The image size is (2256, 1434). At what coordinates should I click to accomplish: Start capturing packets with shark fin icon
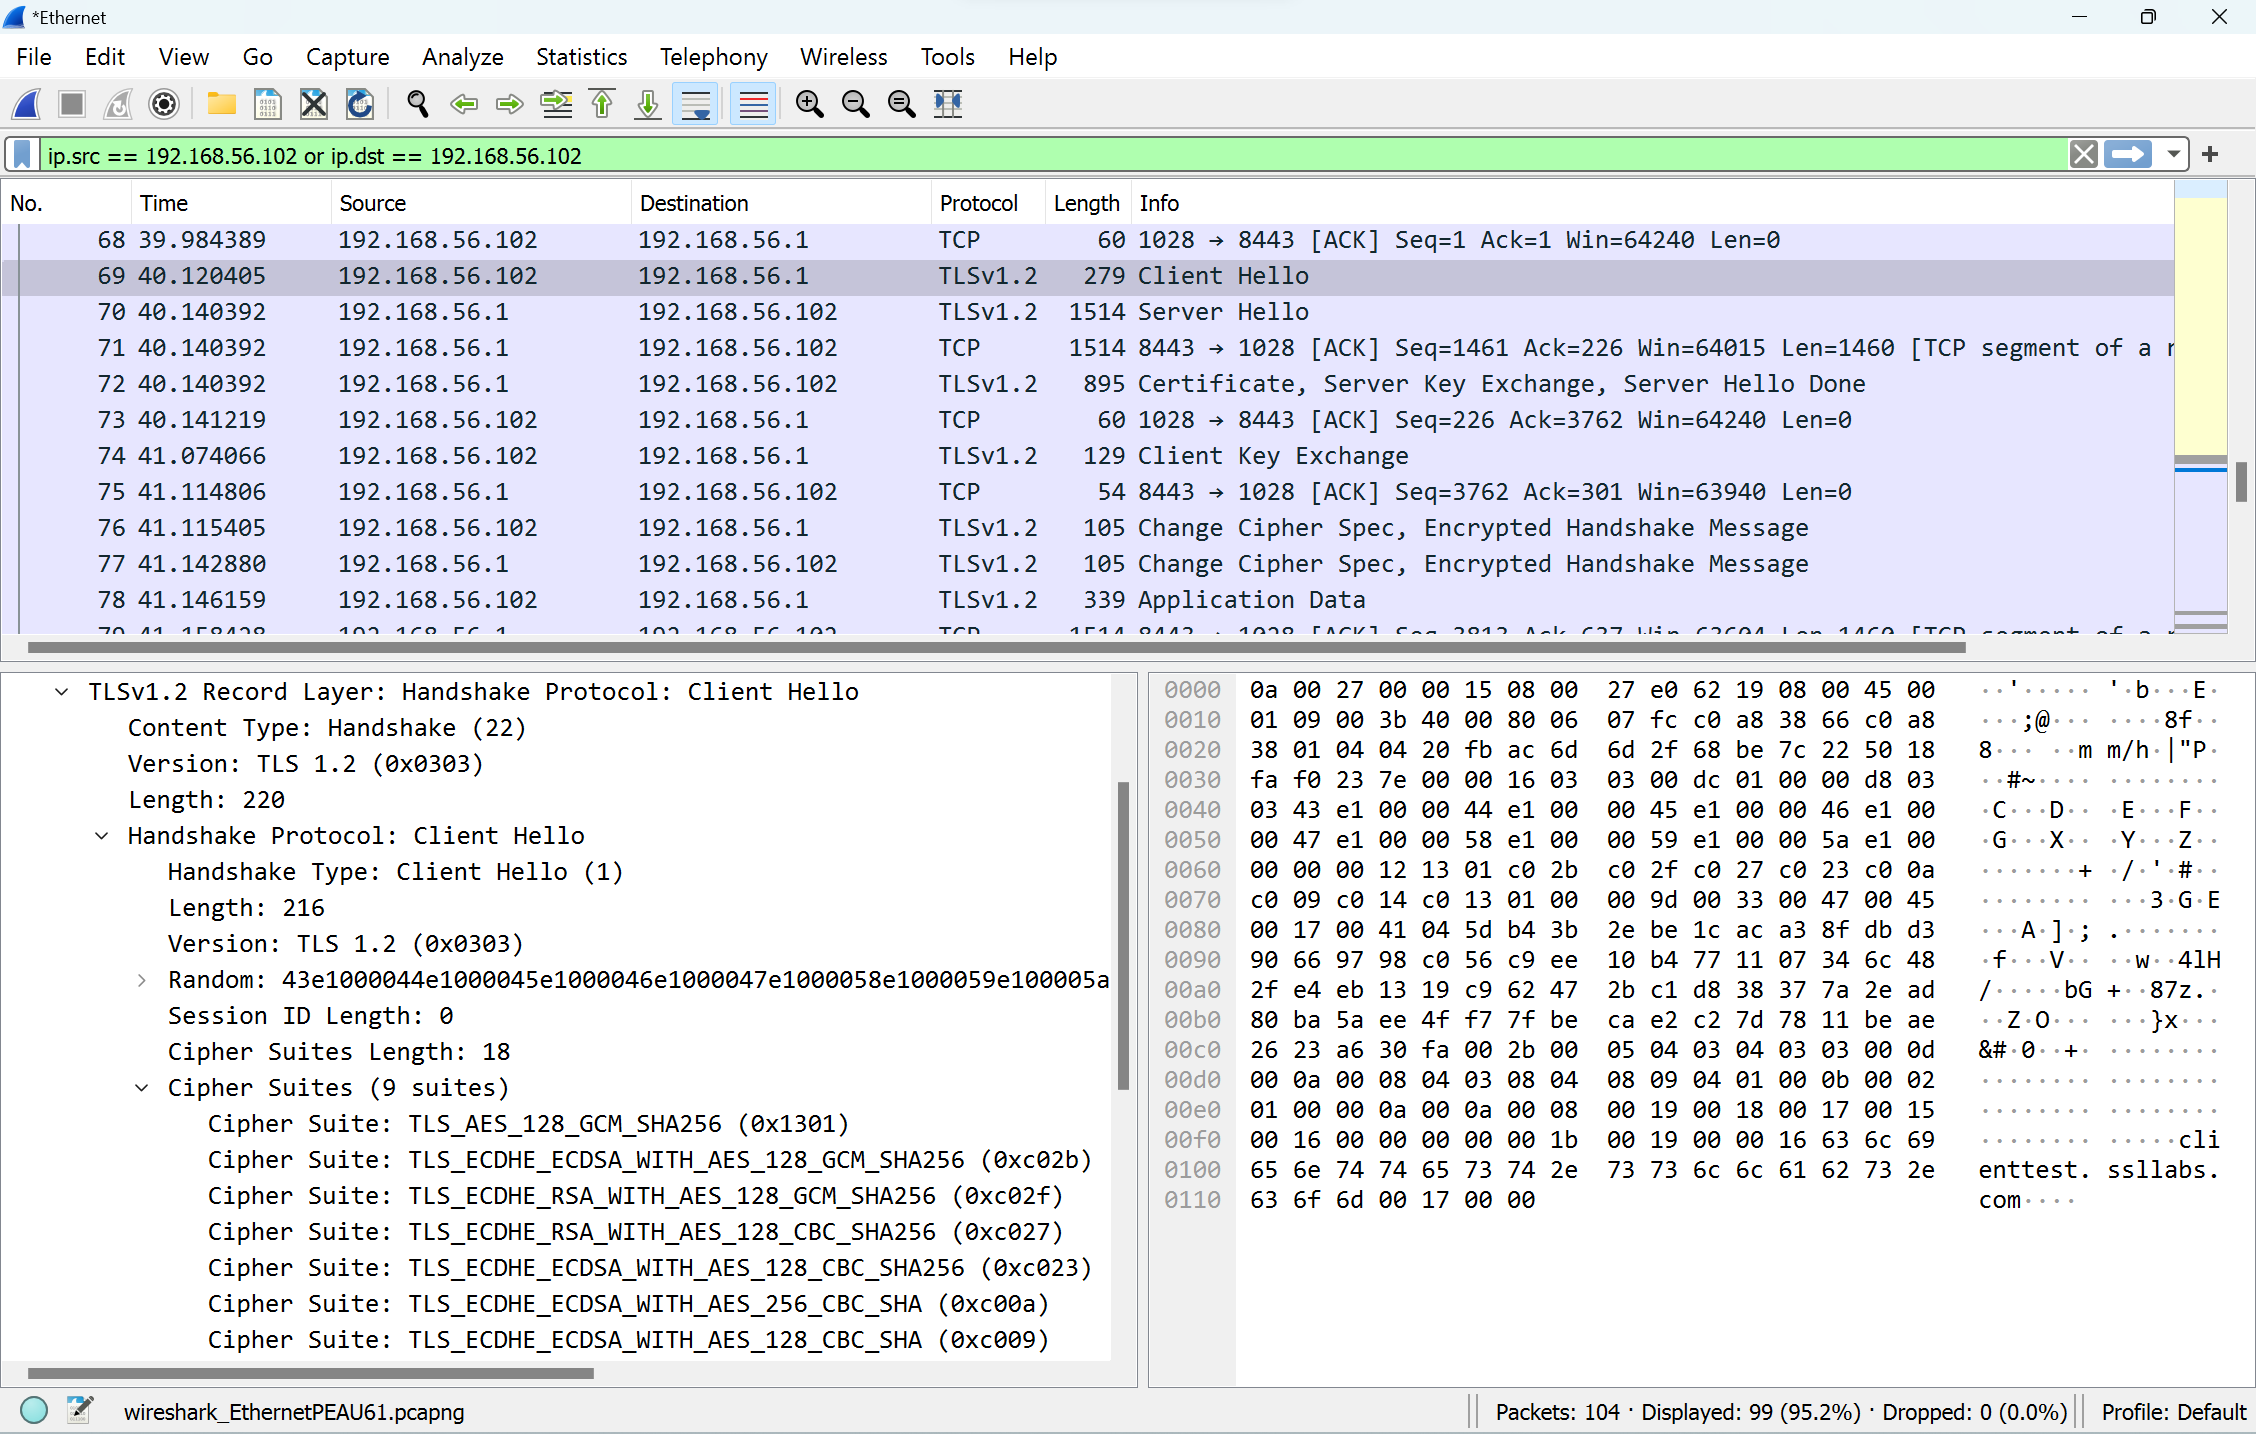(27, 104)
